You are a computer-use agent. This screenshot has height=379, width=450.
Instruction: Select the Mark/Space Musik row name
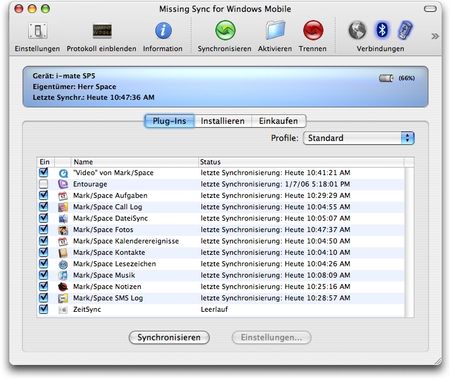tap(104, 275)
